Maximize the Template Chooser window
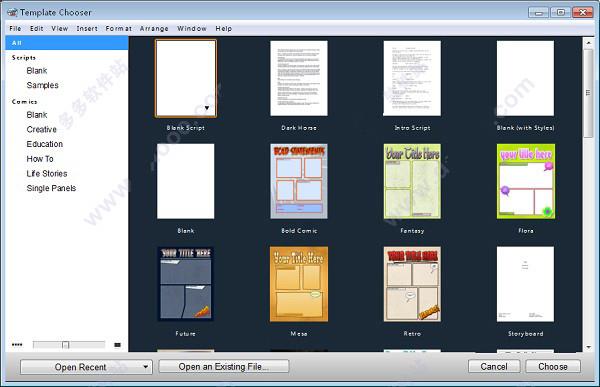600x387 pixels. click(561, 13)
